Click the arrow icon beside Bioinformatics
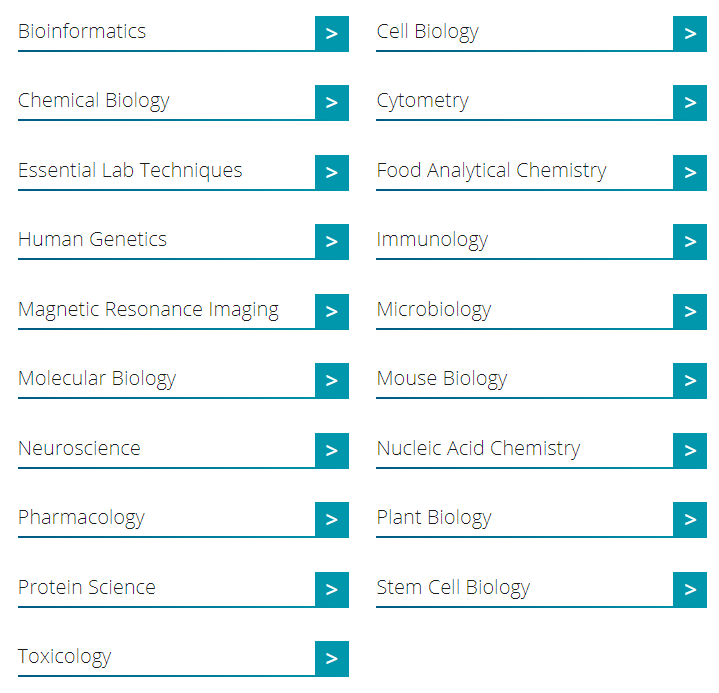719x693 pixels. click(331, 33)
